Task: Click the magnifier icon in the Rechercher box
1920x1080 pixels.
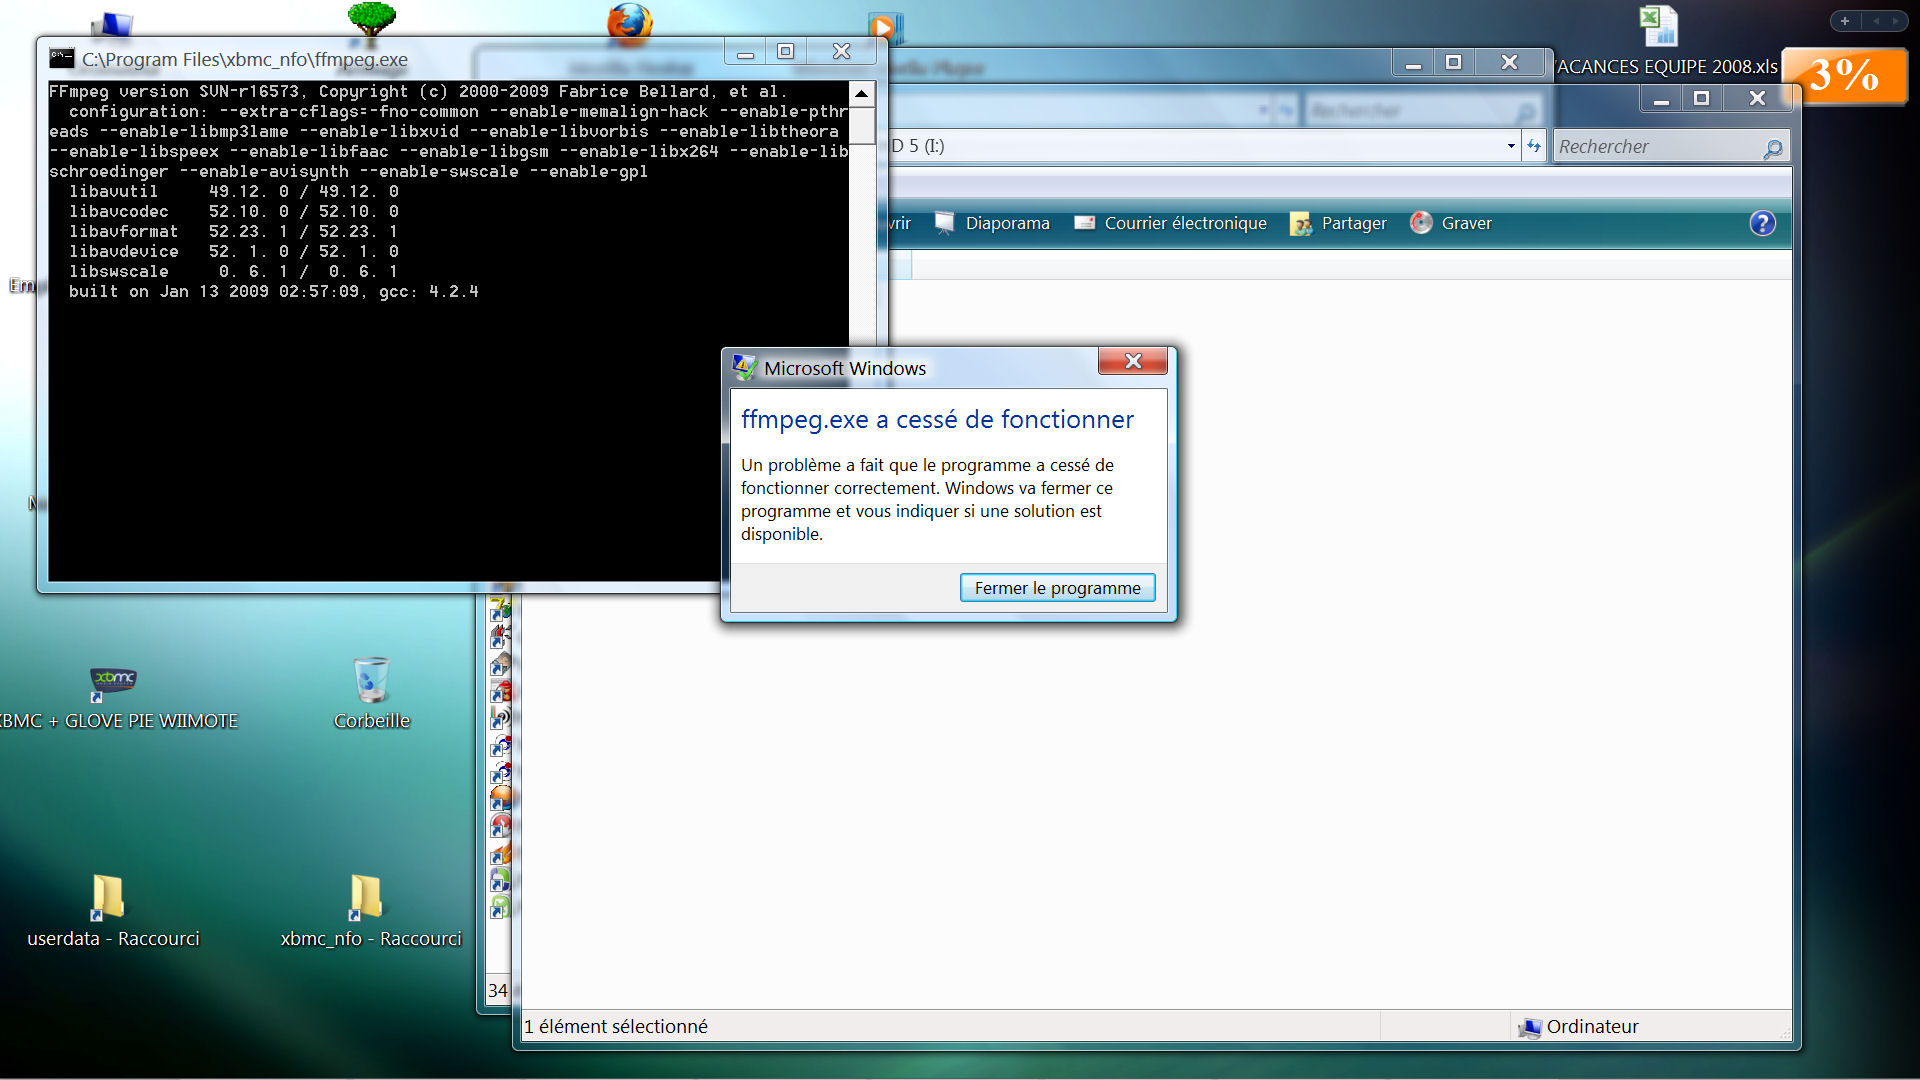Action: (x=1773, y=148)
